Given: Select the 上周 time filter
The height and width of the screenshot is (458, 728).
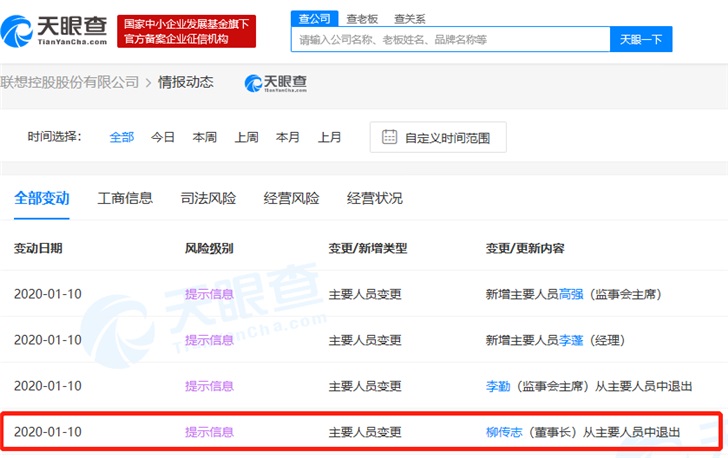Looking at the screenshot, I should tap(247, 137).
